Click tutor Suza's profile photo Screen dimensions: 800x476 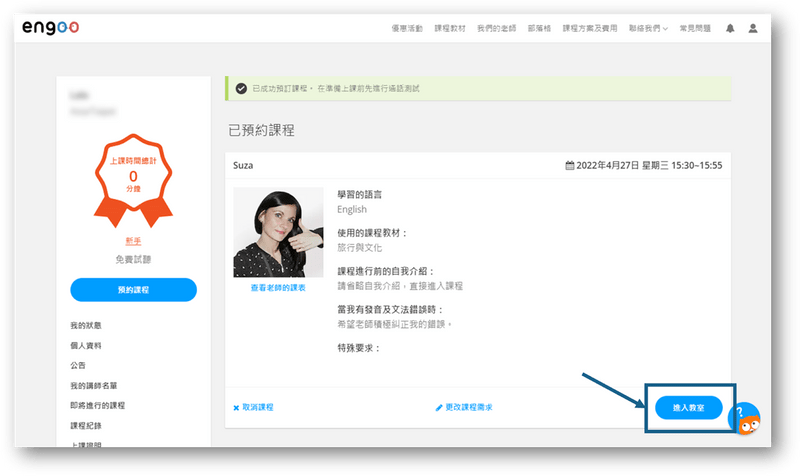coord(278,232)
